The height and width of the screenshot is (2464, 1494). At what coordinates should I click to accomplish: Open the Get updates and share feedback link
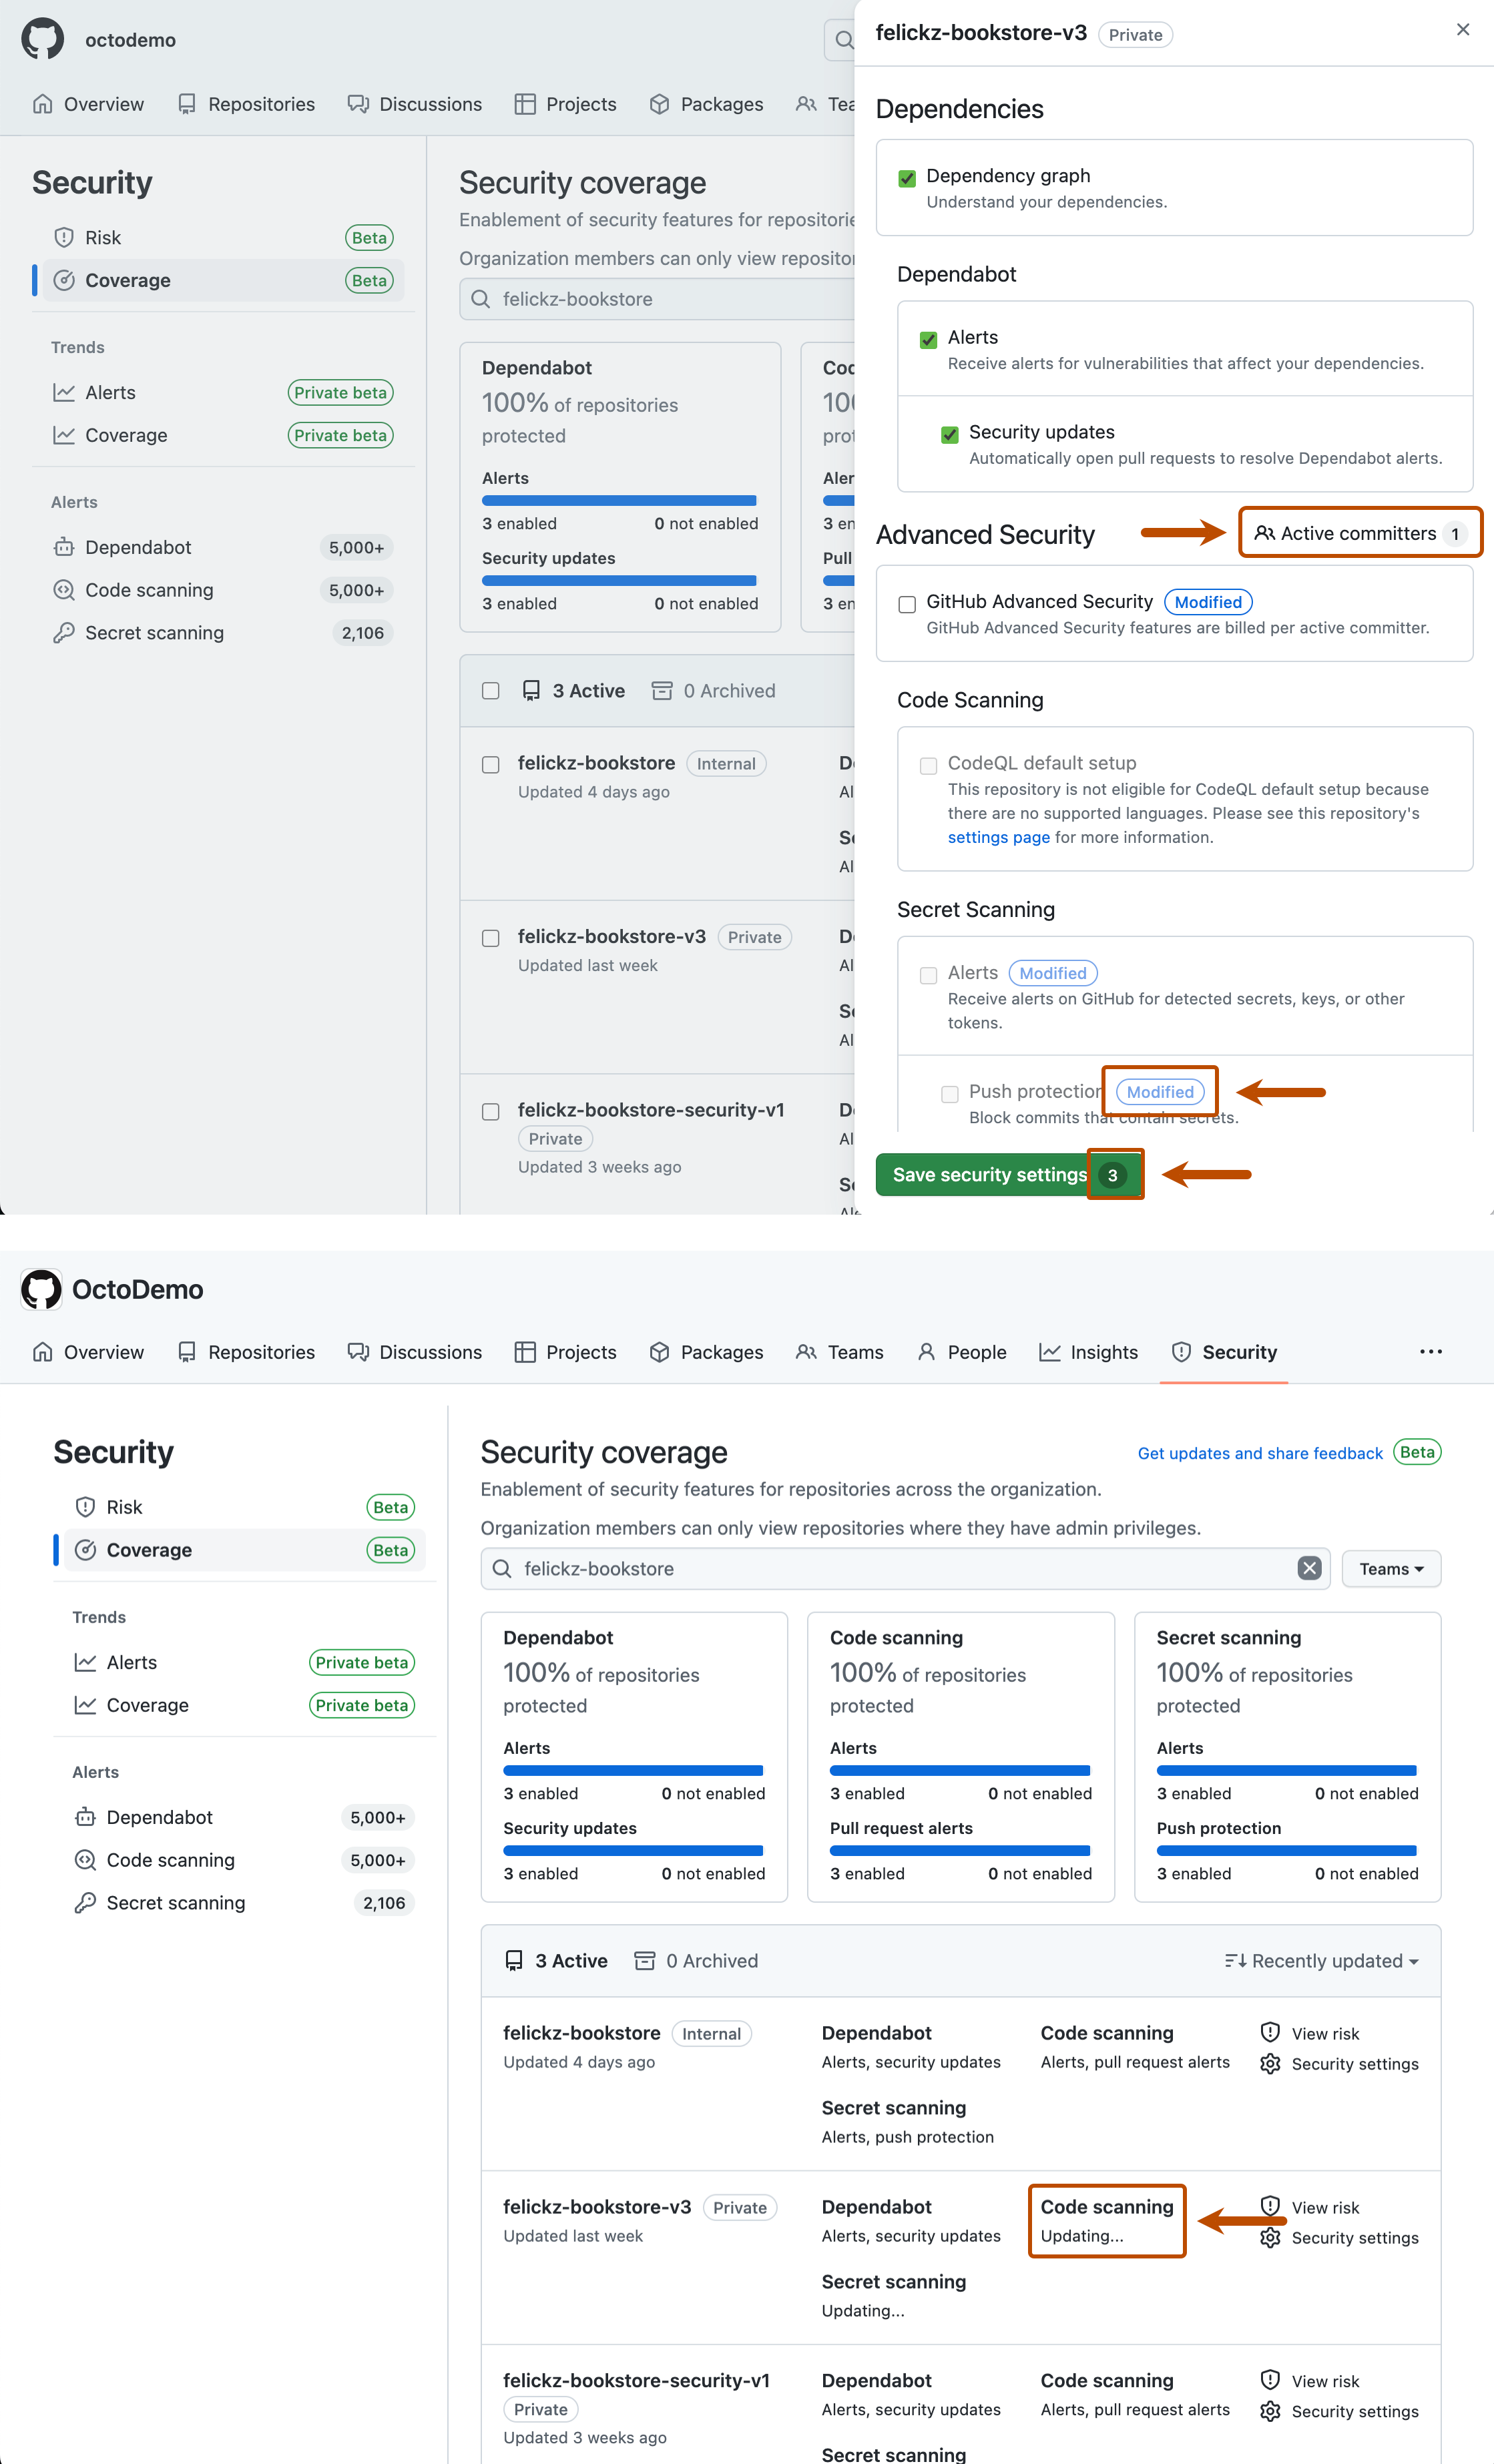point(1259,1453)
